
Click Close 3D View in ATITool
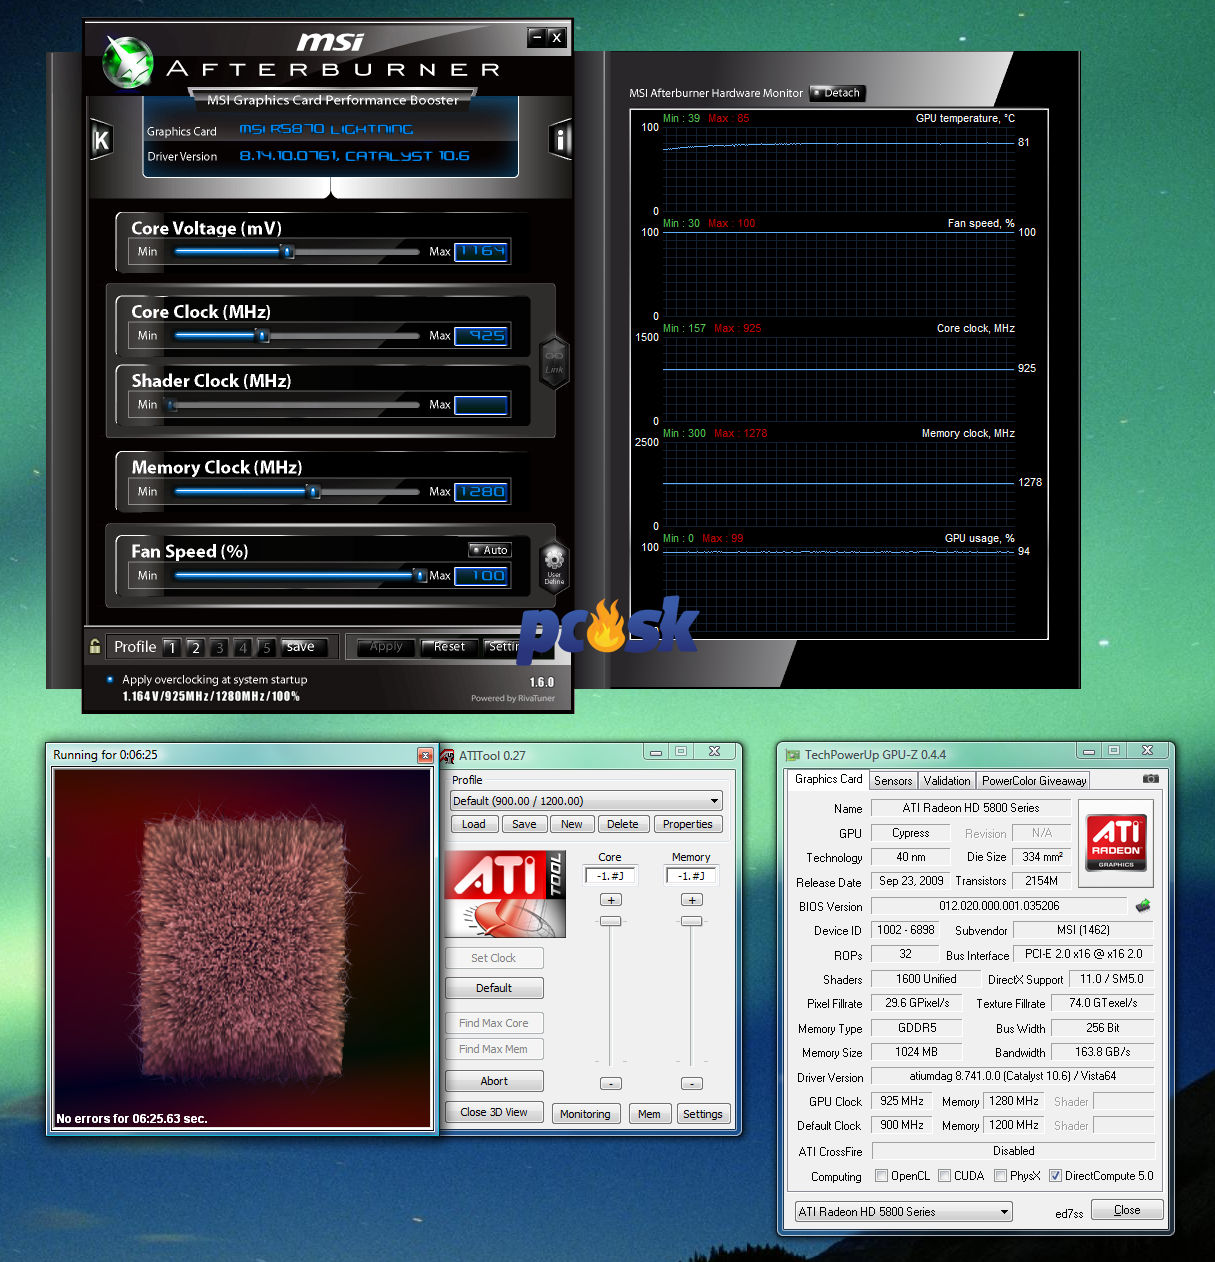tap(494, 1112)
